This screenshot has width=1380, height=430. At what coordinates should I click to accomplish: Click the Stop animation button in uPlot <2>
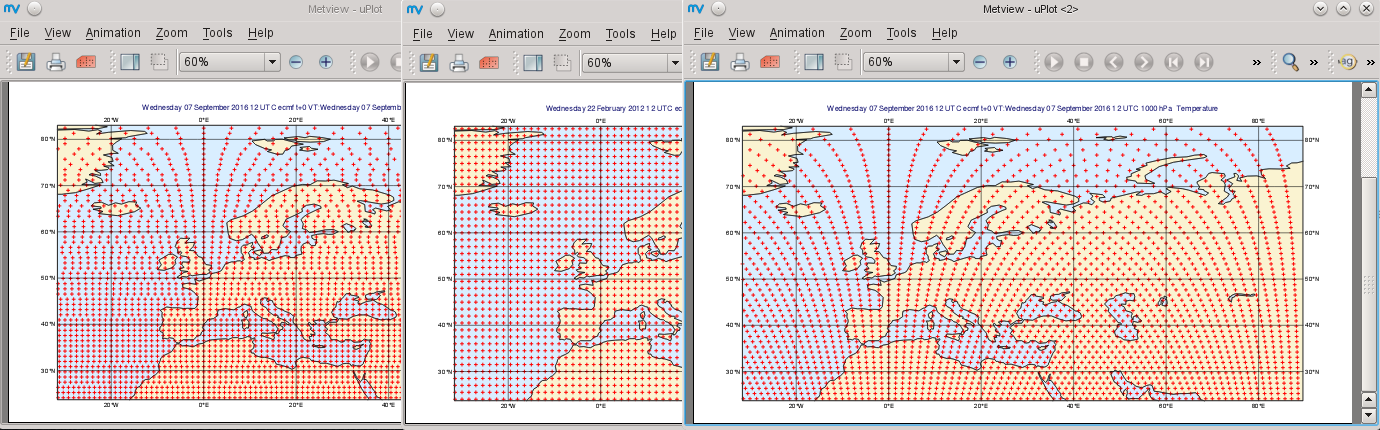pos(1083,62)
